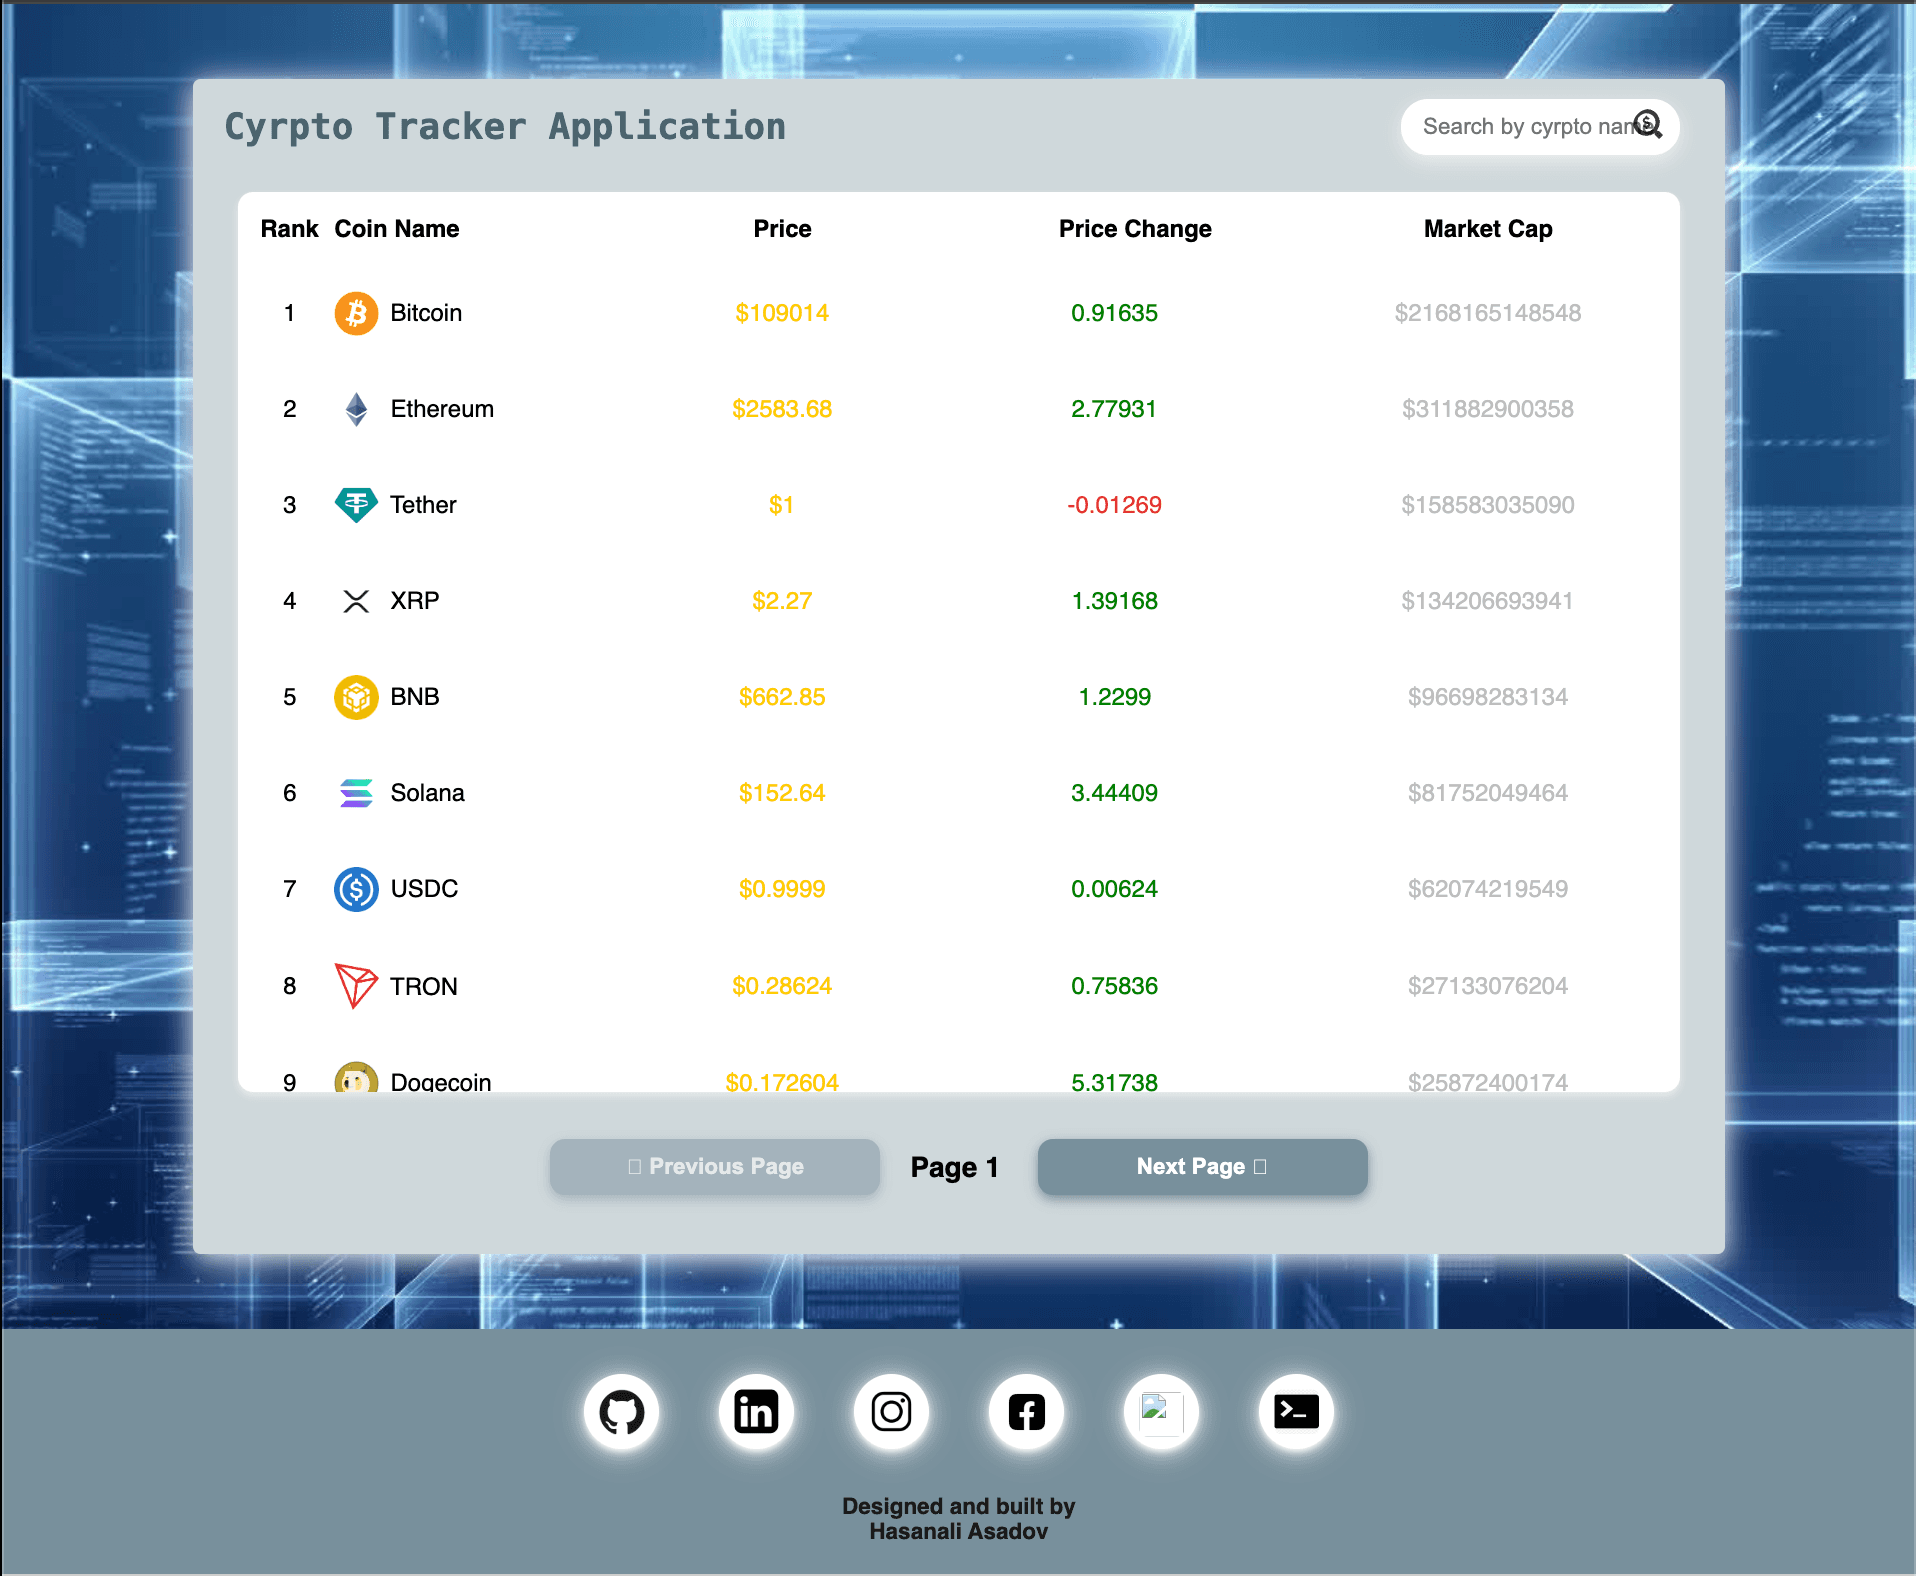This screenshot has height=1576, width=1916.
Task: Open the GitHub profile icon
Action: pos(621,1412)
